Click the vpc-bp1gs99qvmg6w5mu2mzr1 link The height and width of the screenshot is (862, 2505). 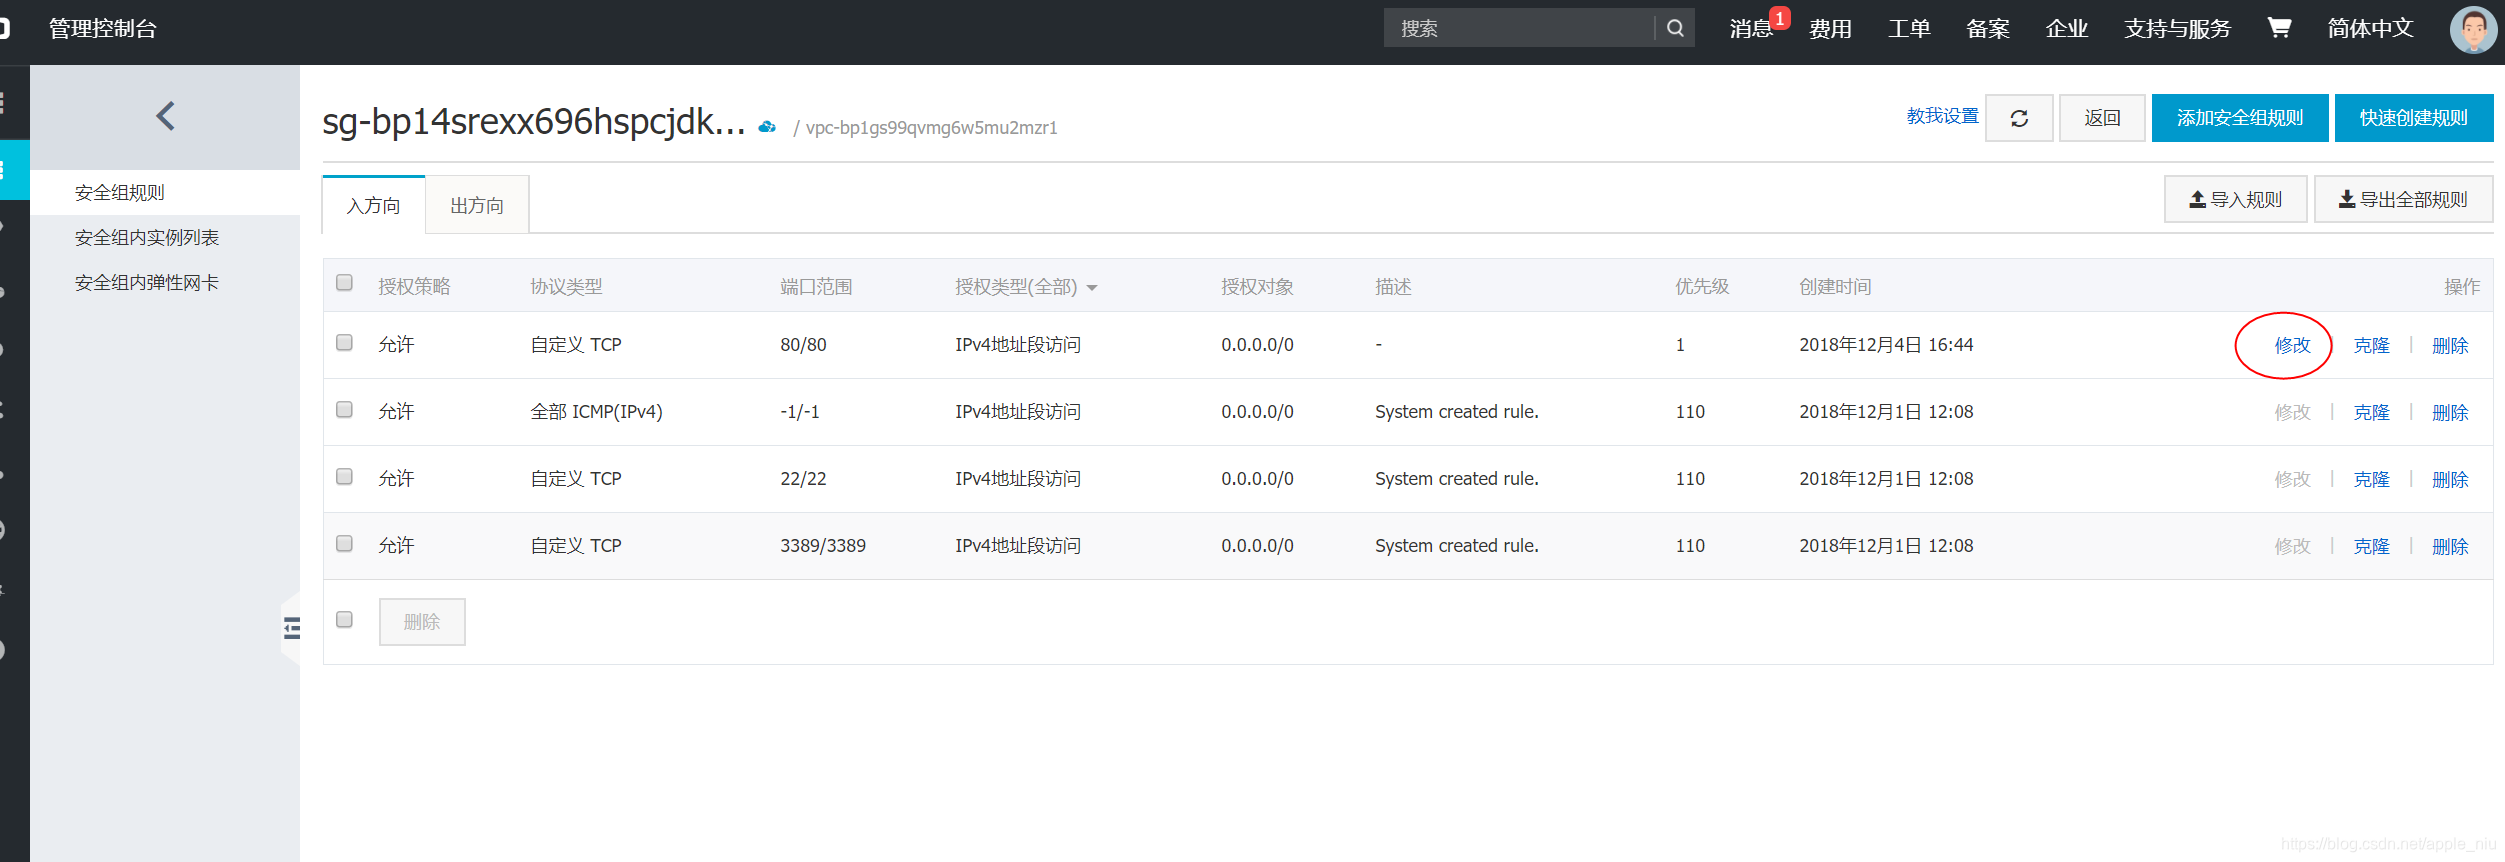click(931, 128)
